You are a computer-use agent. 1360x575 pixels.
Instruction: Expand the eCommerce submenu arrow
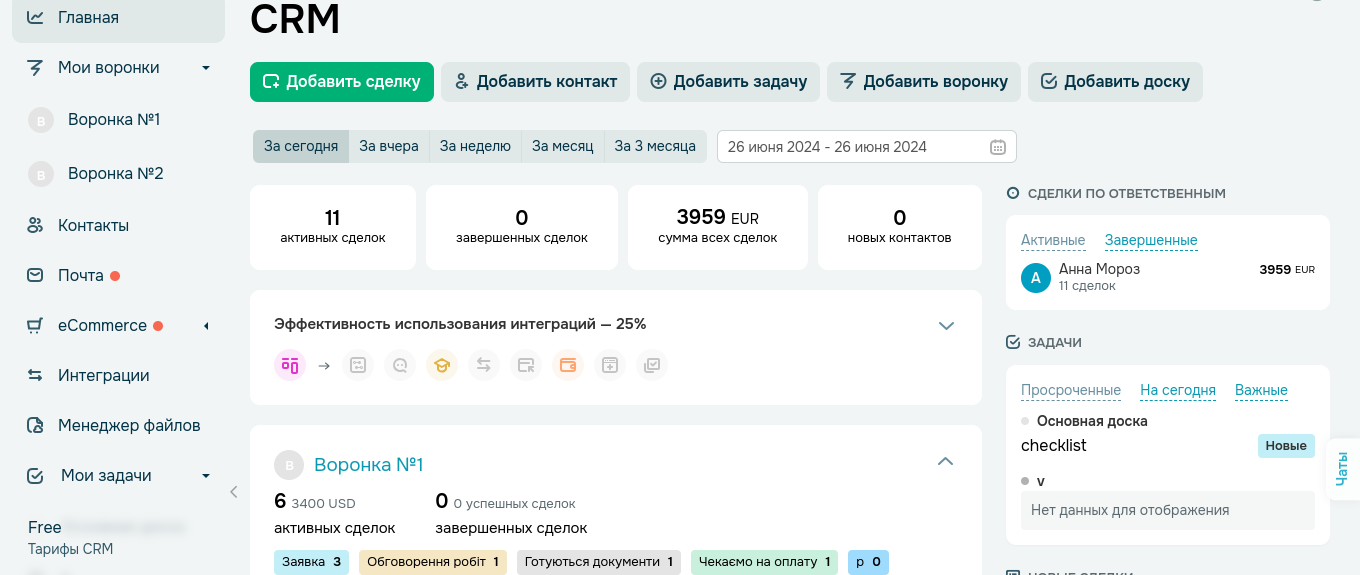206,326
